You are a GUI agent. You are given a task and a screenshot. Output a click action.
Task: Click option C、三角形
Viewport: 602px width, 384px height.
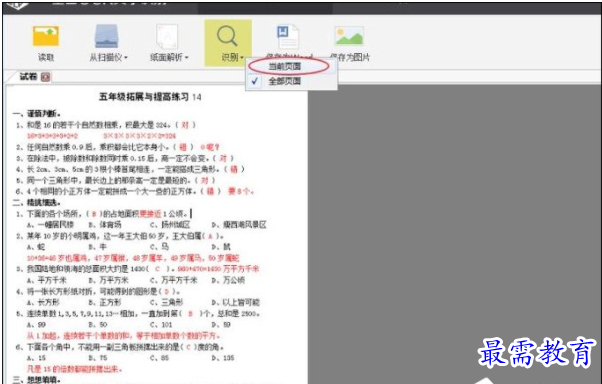166,303
